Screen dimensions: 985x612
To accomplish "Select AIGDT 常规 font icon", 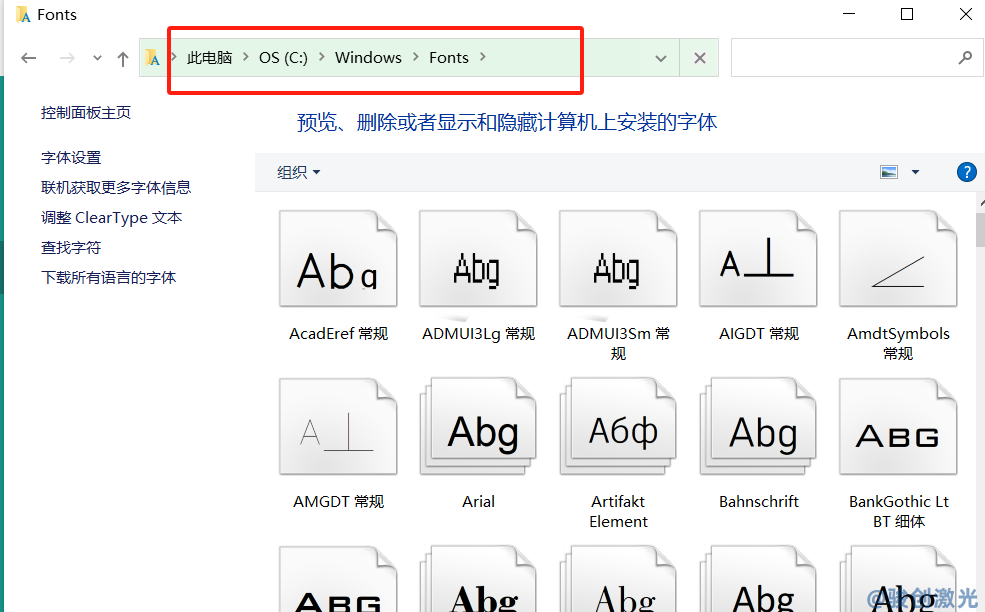I will point(758,258).
